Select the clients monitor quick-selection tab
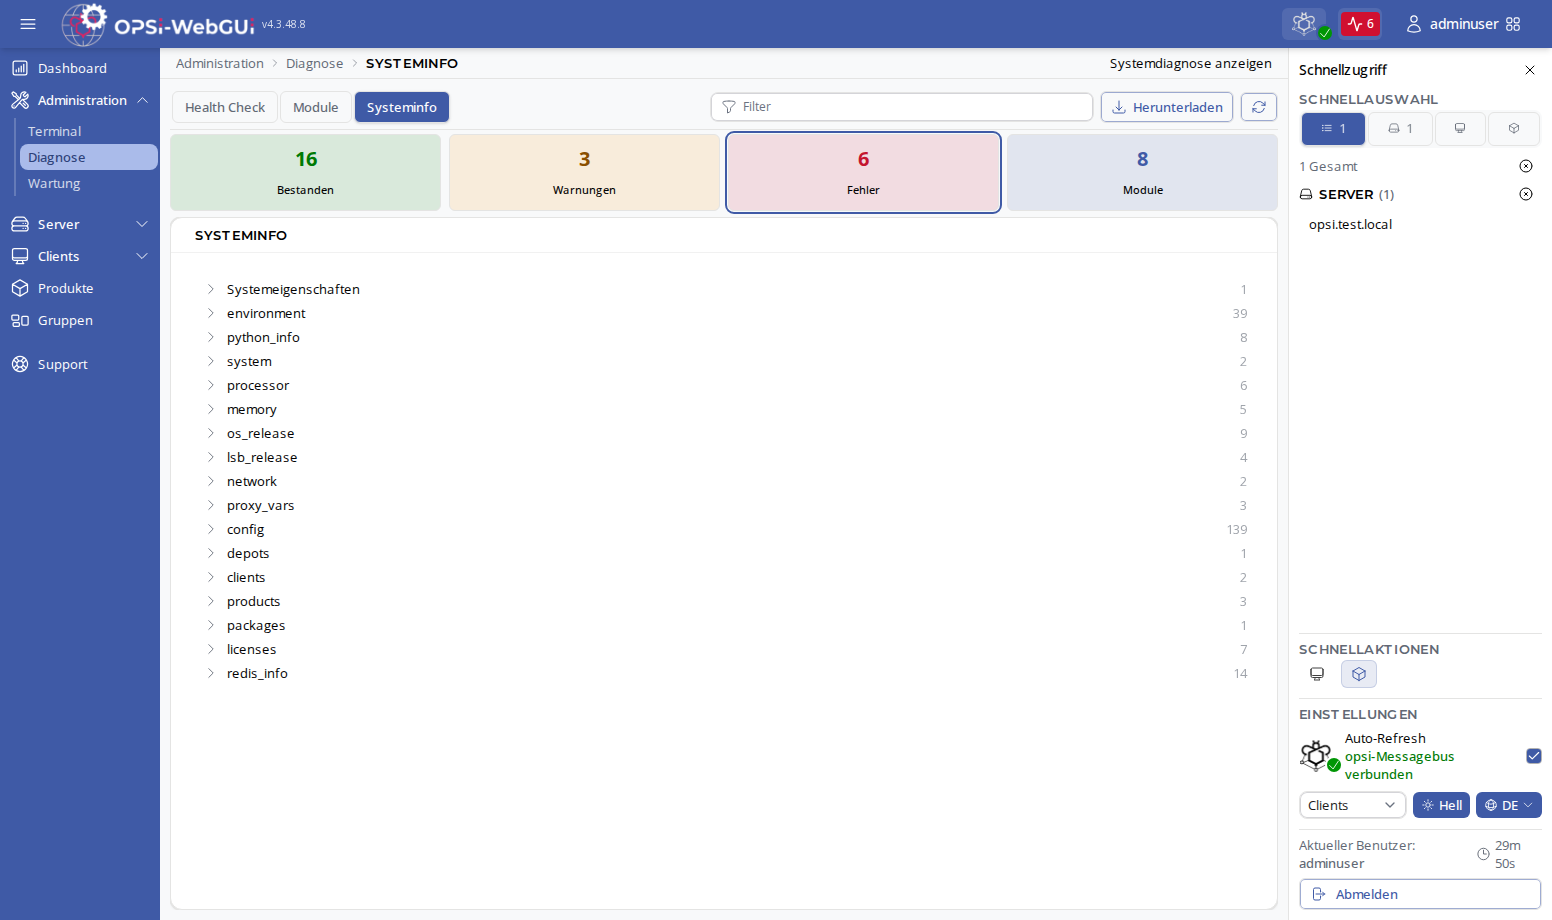The image size is (1552, 920). (1460, 129)
